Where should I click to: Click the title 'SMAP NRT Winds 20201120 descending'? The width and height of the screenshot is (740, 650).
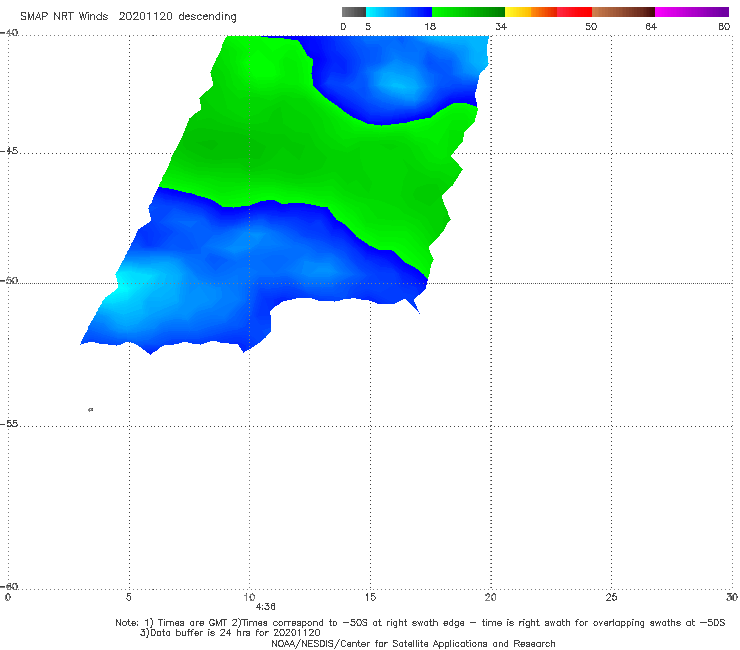click(x=128, y=17)
